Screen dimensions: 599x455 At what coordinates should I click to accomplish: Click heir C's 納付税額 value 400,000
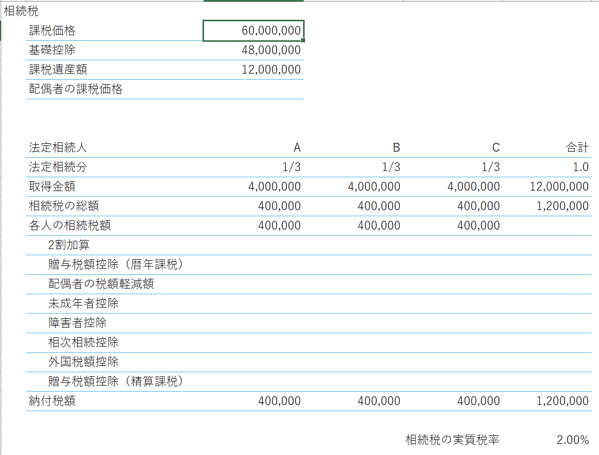(x=453, y=401)
